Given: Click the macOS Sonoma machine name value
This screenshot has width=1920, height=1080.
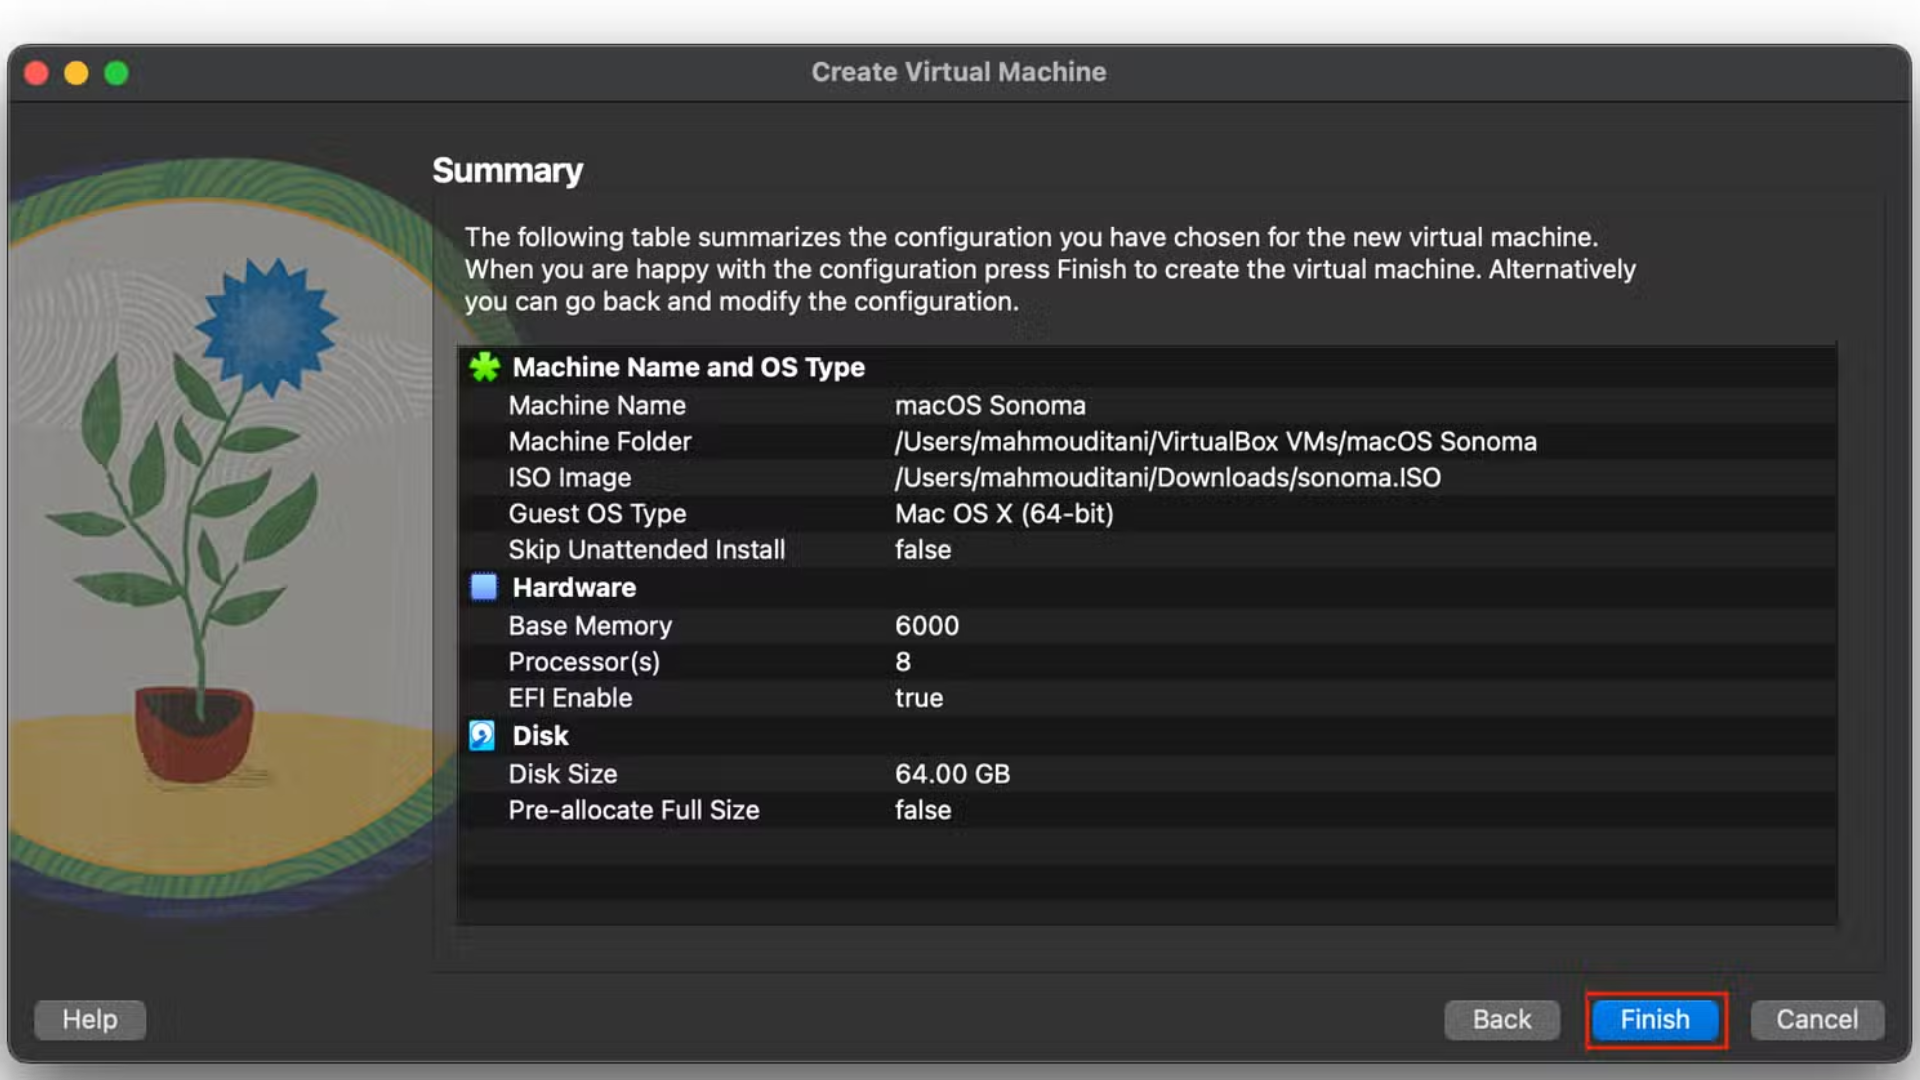Looking at the screenshot, I should (990, 405).
